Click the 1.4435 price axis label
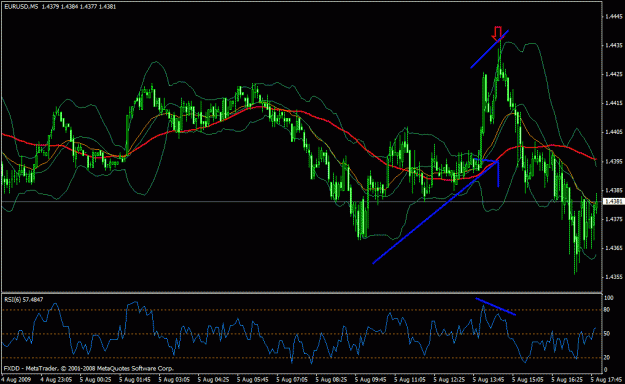 [613, 45]
